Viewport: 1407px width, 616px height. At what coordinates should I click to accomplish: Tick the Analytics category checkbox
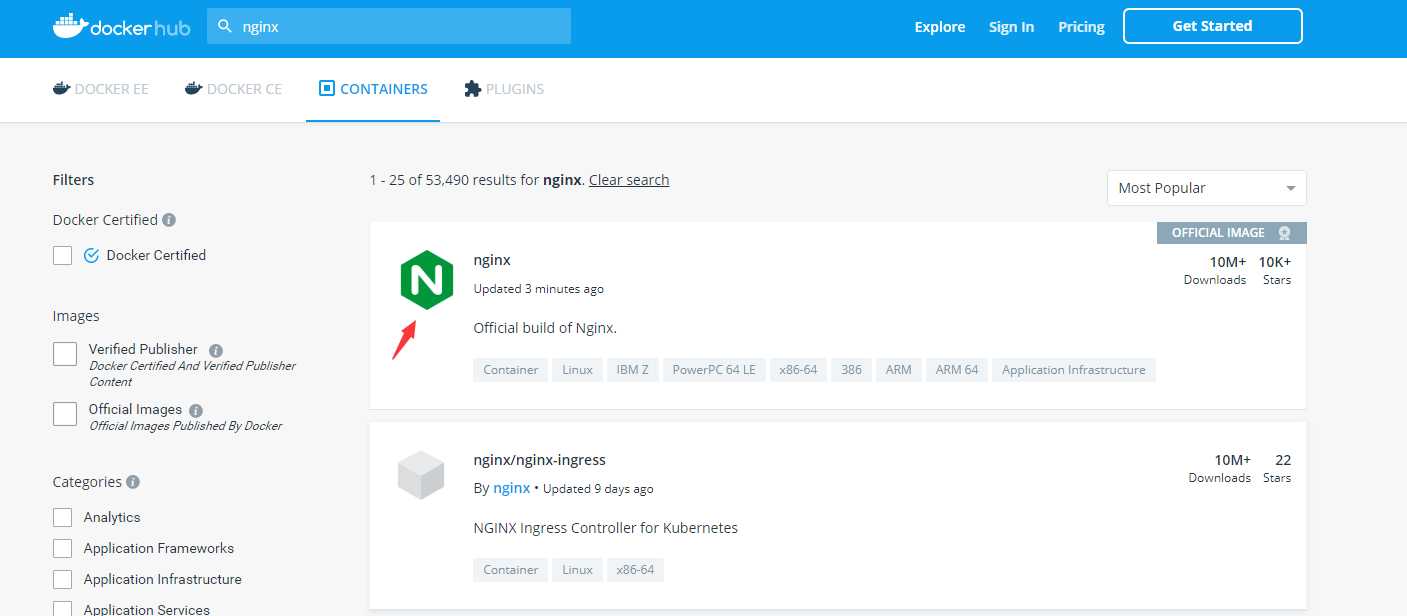[x=63, y=518]
